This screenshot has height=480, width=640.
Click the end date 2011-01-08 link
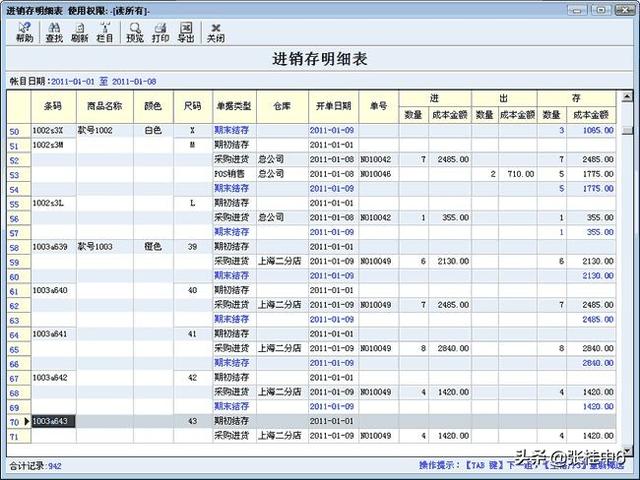click(134, 82)
